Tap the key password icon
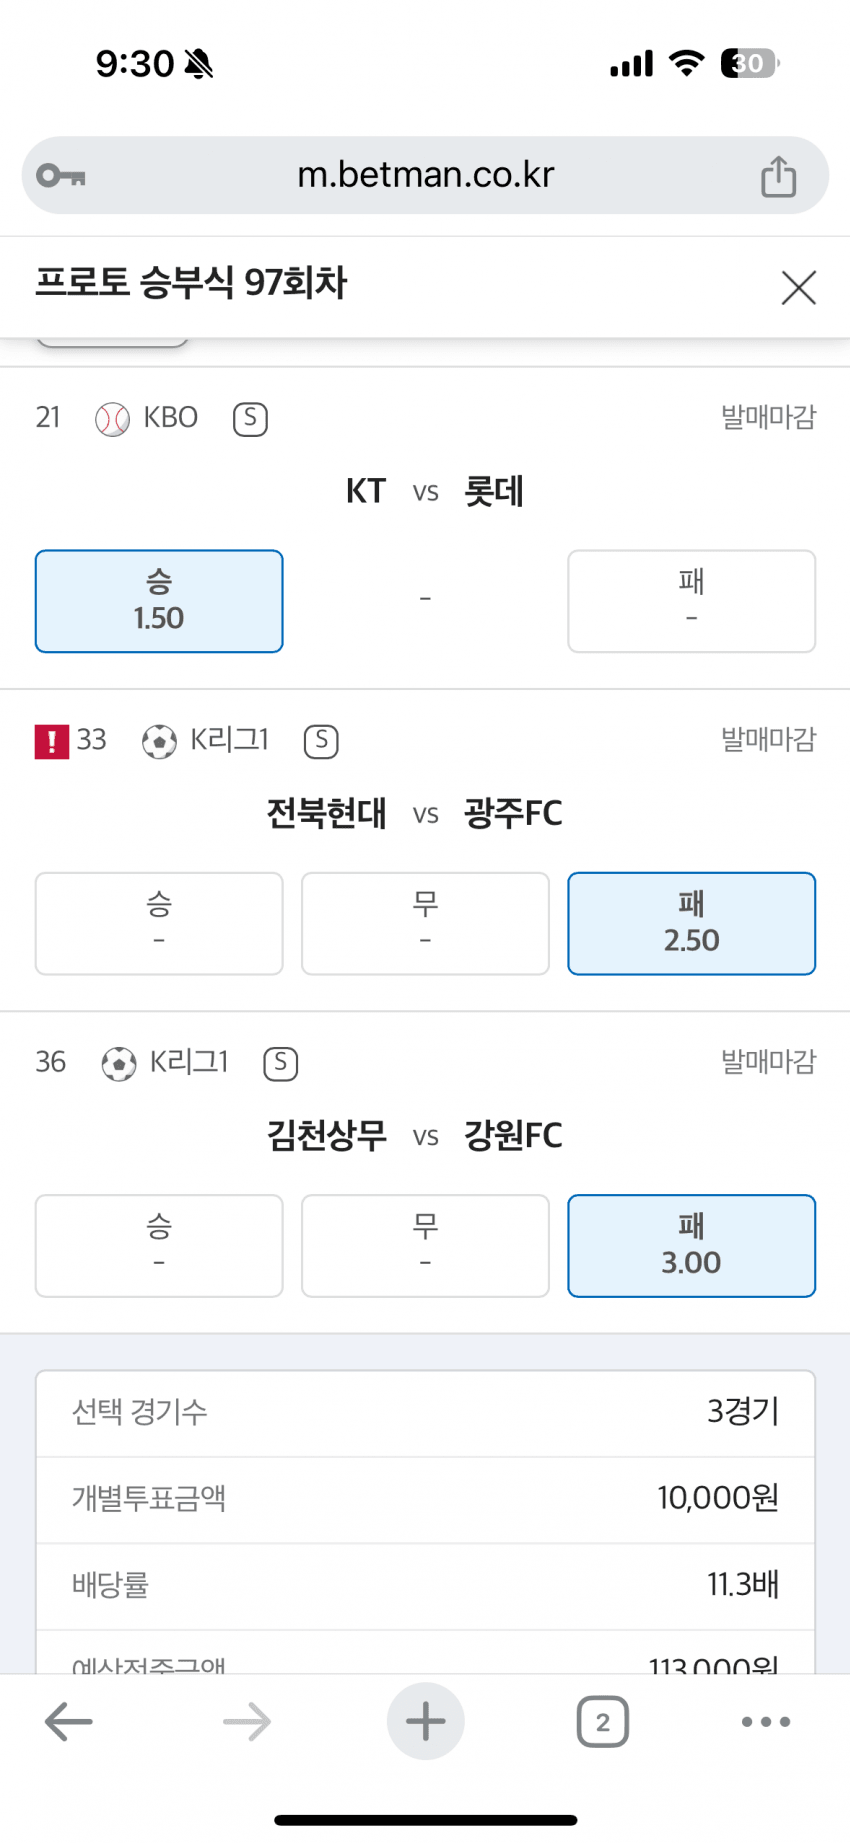This screenshot has width=850, height=1843. tap(60, 176)
